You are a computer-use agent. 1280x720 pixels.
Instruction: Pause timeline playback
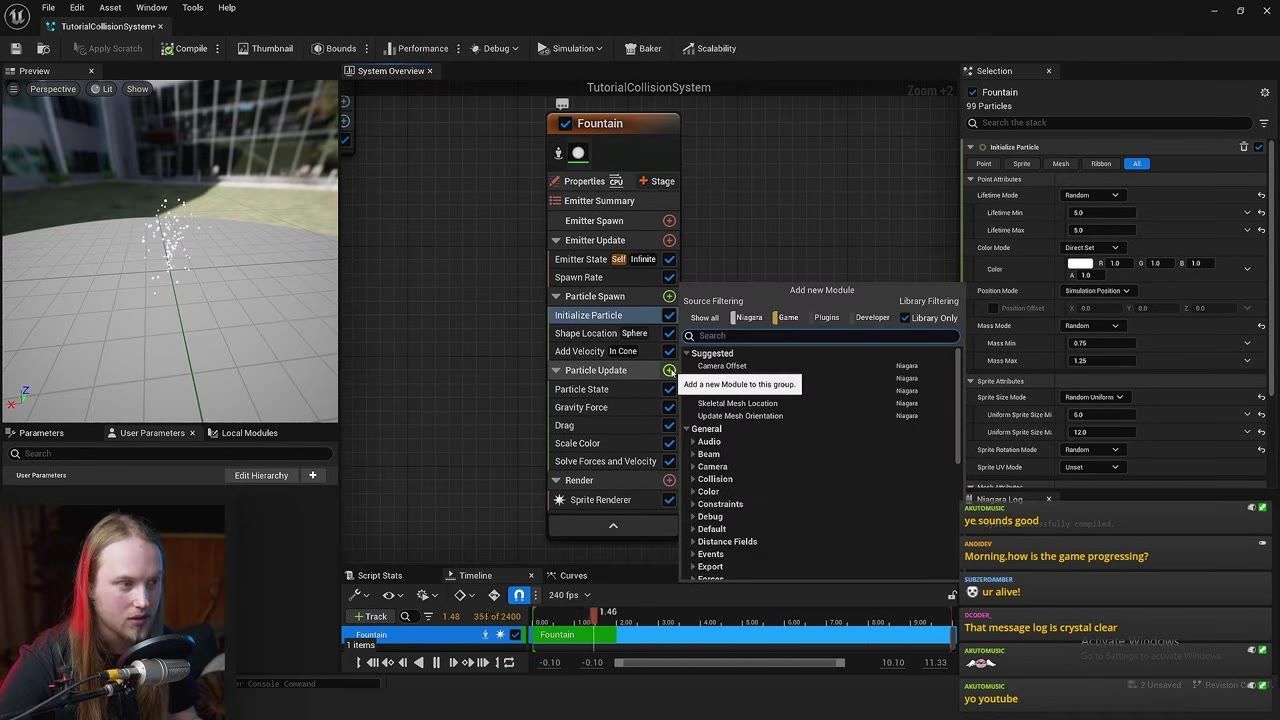(436, 662)
